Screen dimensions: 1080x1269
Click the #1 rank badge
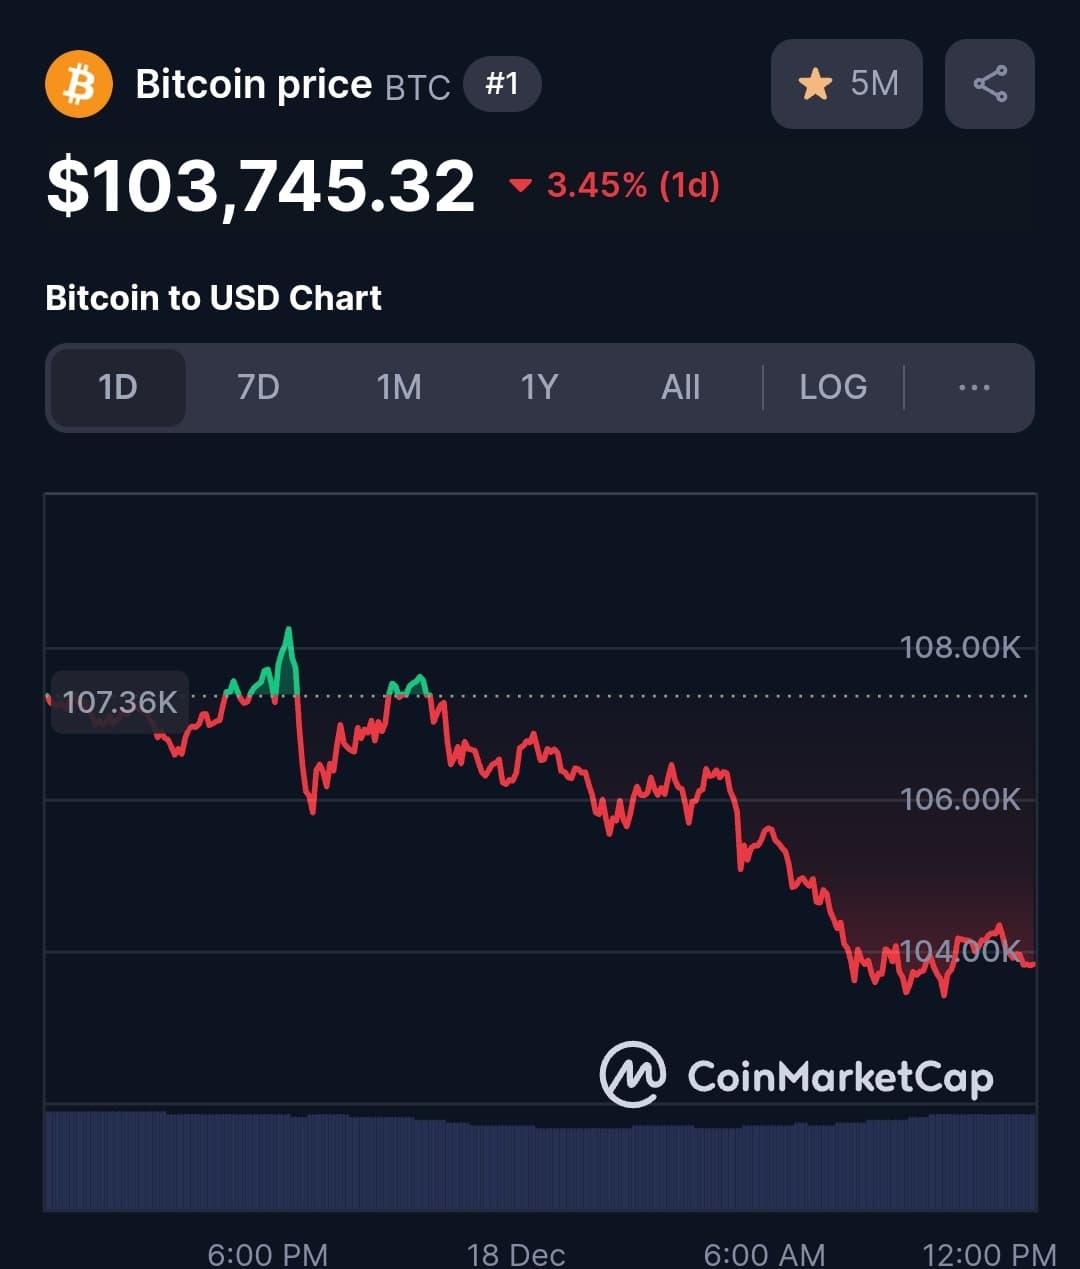pos(502,84)
